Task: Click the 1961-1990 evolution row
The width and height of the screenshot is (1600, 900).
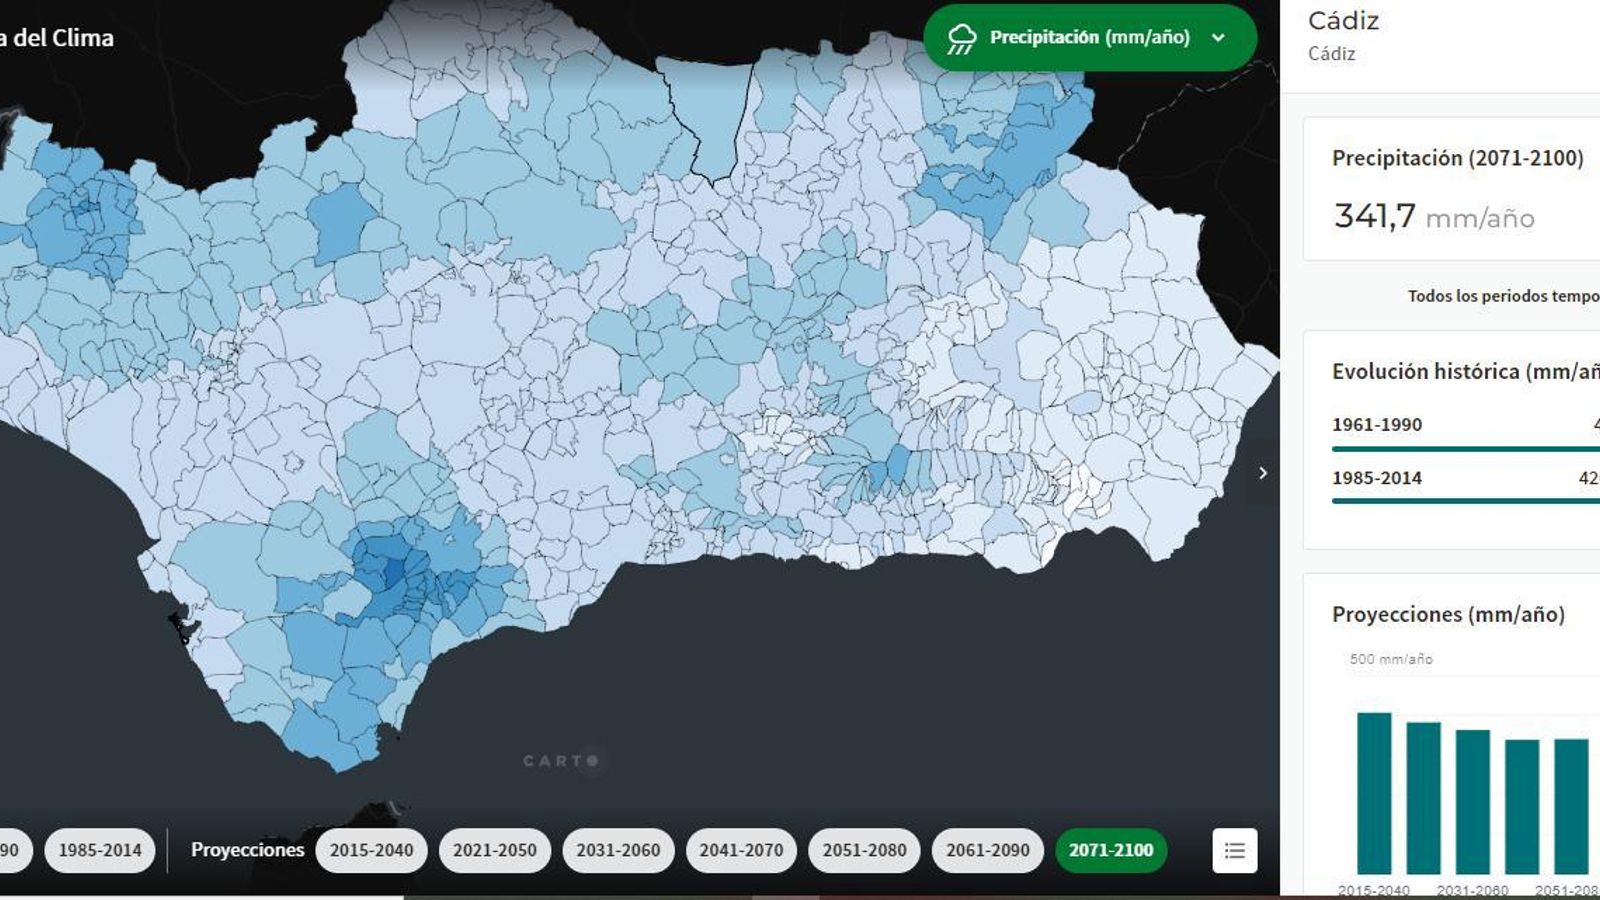Action: point(1376,424)
